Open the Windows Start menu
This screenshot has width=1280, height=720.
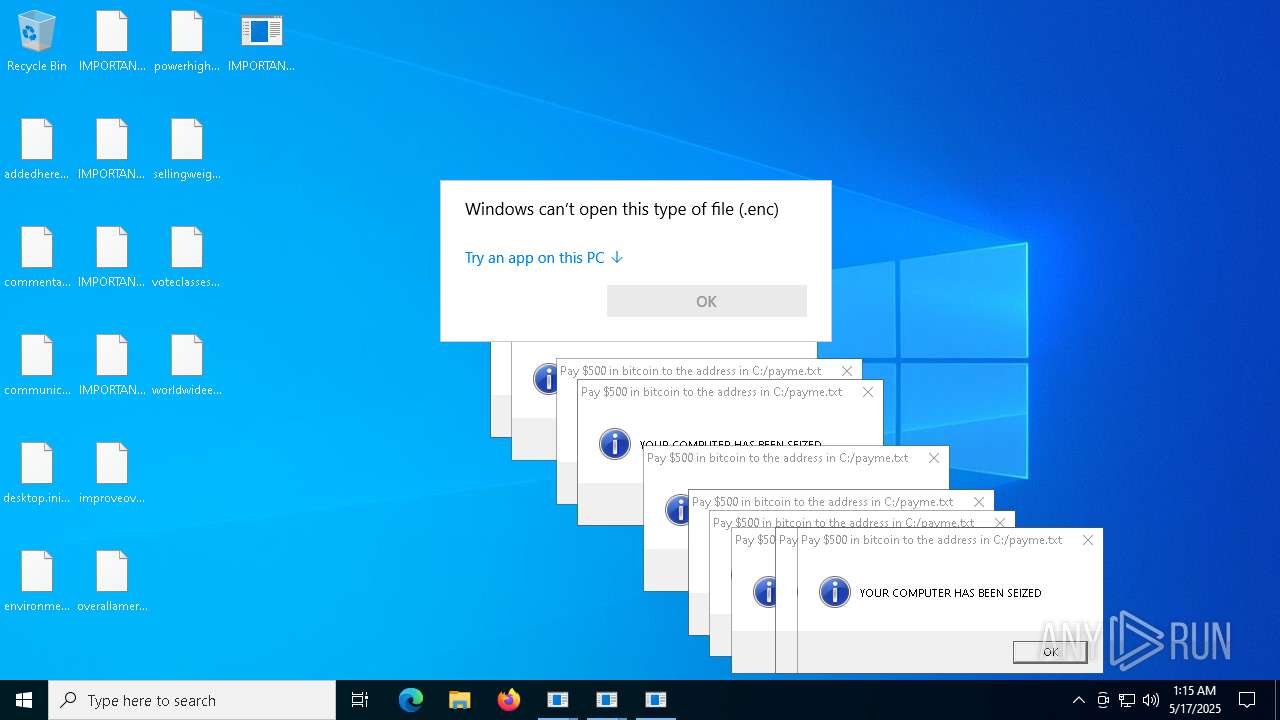pos(24,700)
